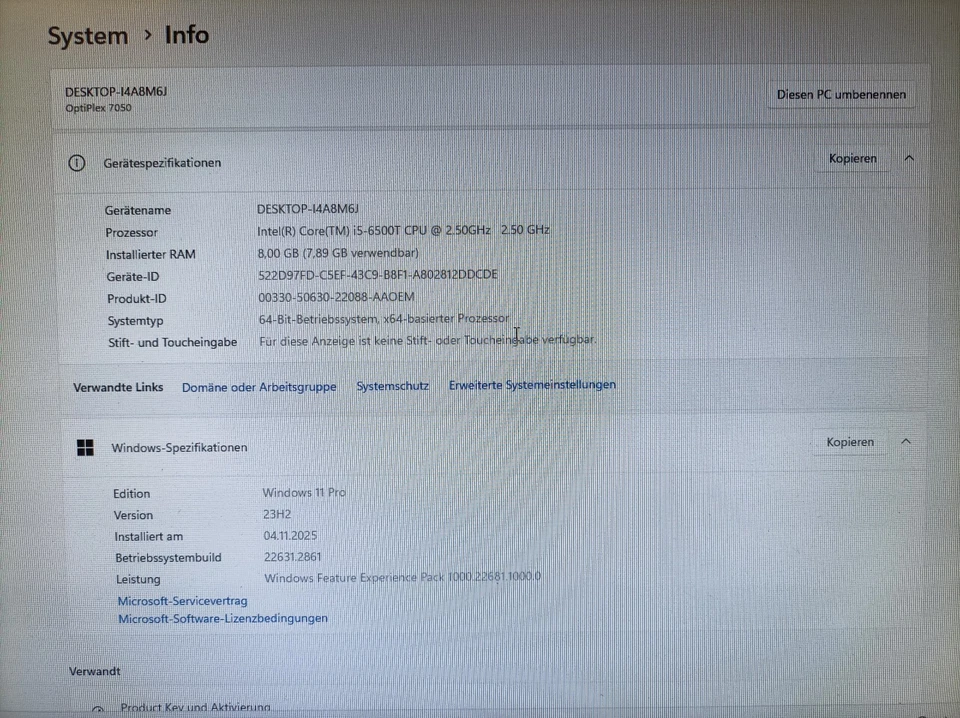Copy the Windows-Spezifikationen with Kopieren

(849, 441)
